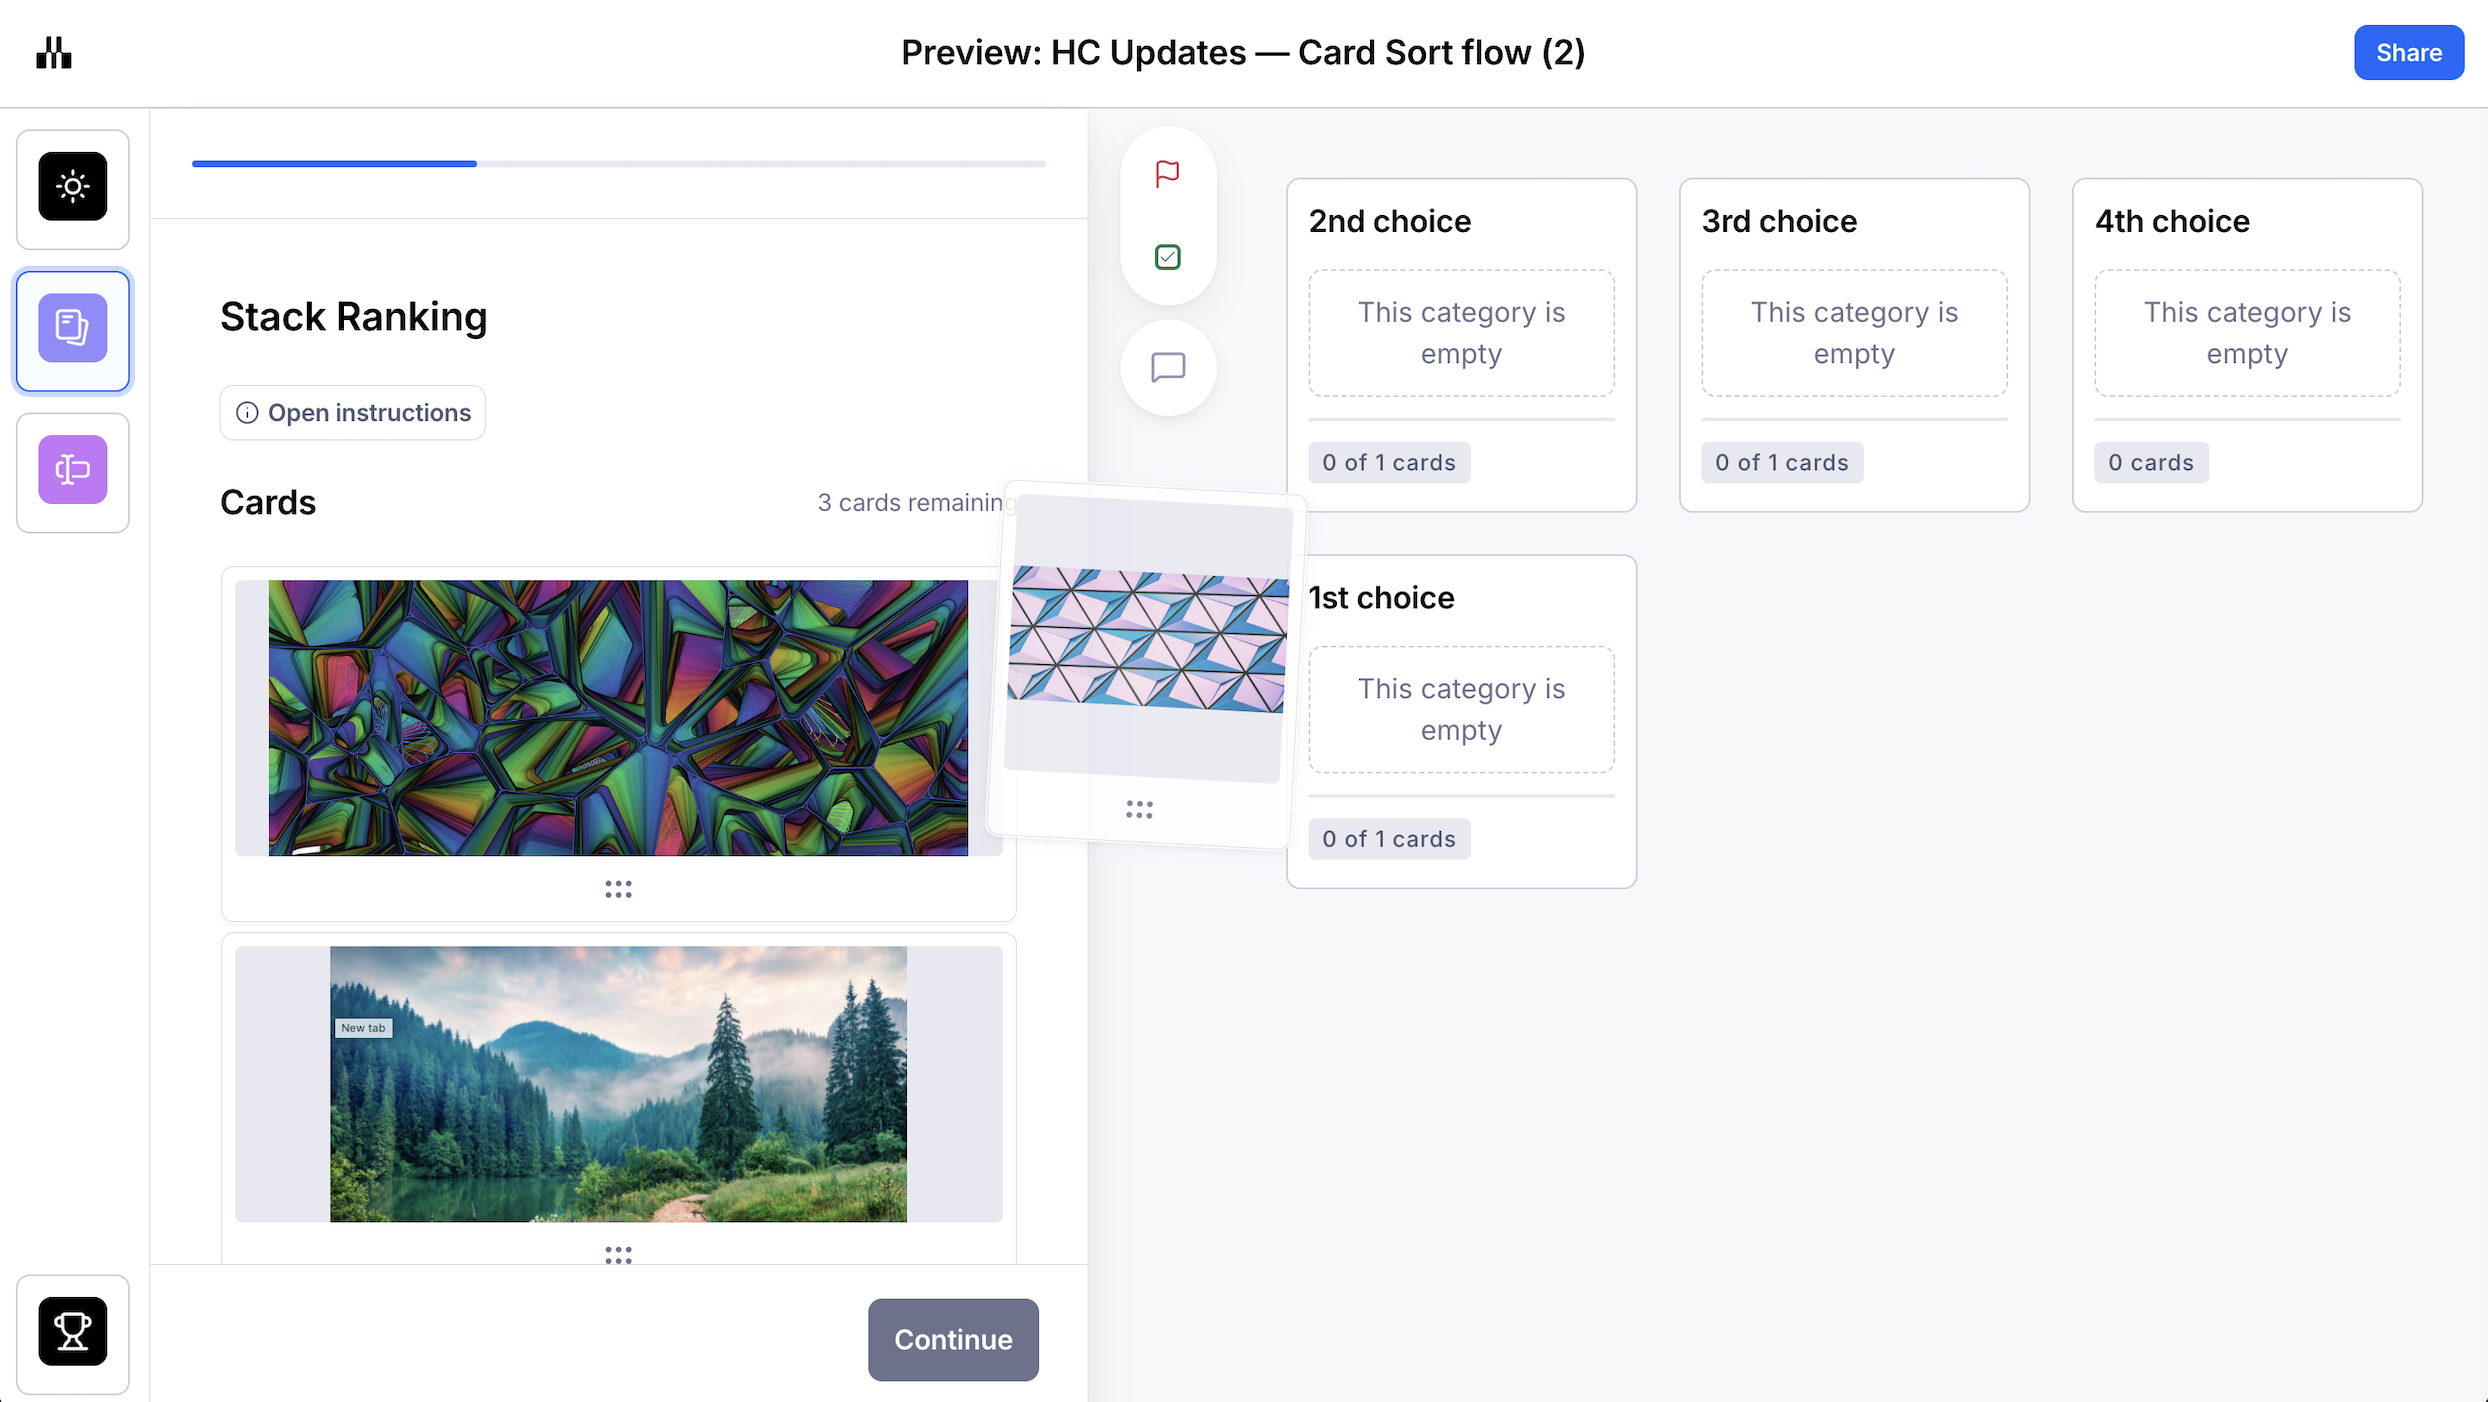The width and height of the screenshot is (2488, 1402).
Task: Select the colorful abstract pattern card
Action: click(618, 717)
